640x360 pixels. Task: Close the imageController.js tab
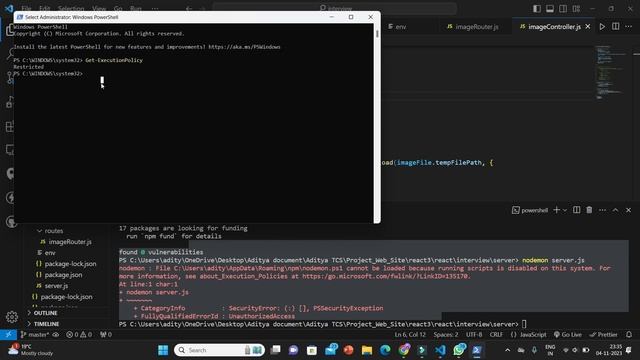pyautogui.click(x=588, y=27)
